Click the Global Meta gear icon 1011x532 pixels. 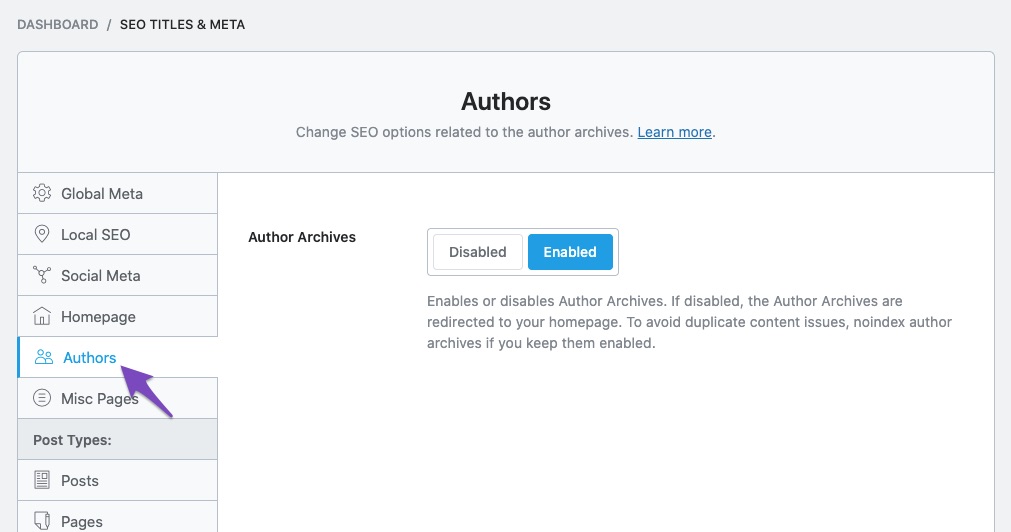coord(42,193)
